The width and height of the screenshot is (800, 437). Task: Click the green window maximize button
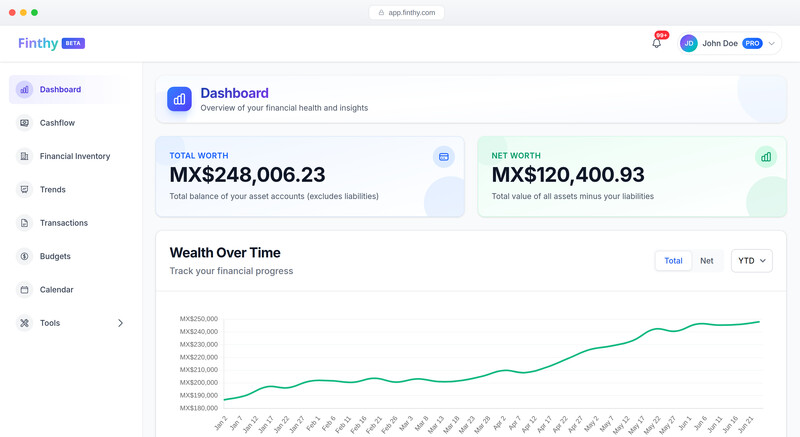34,12
